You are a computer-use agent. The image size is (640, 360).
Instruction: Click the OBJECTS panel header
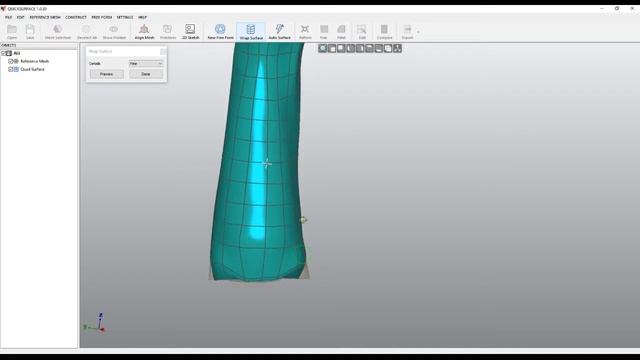click(x=39, y=45)
